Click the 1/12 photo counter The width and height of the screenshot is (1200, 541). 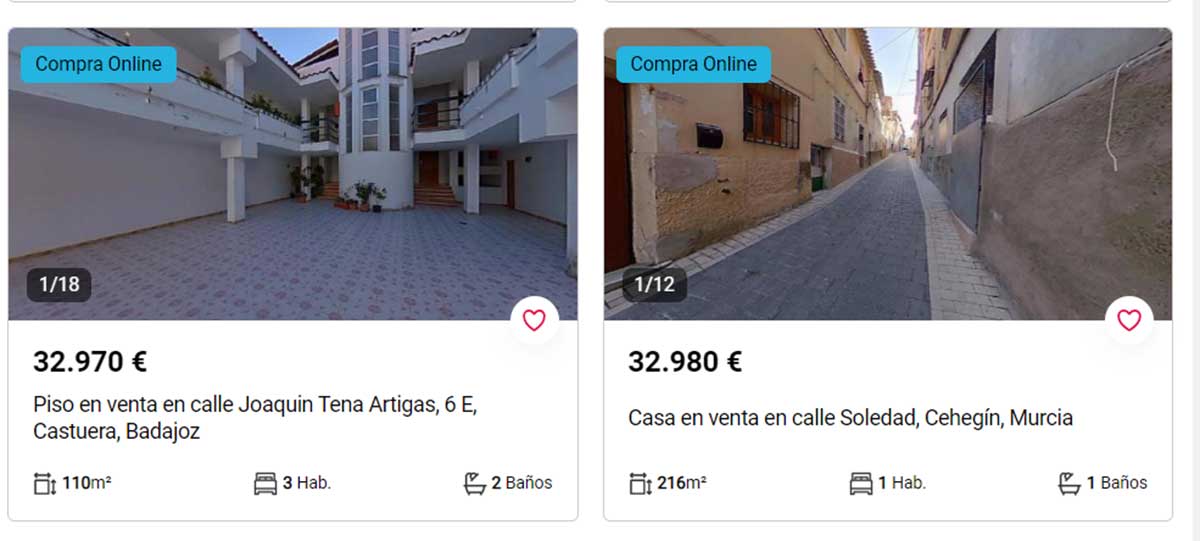[x=654, y=284]
